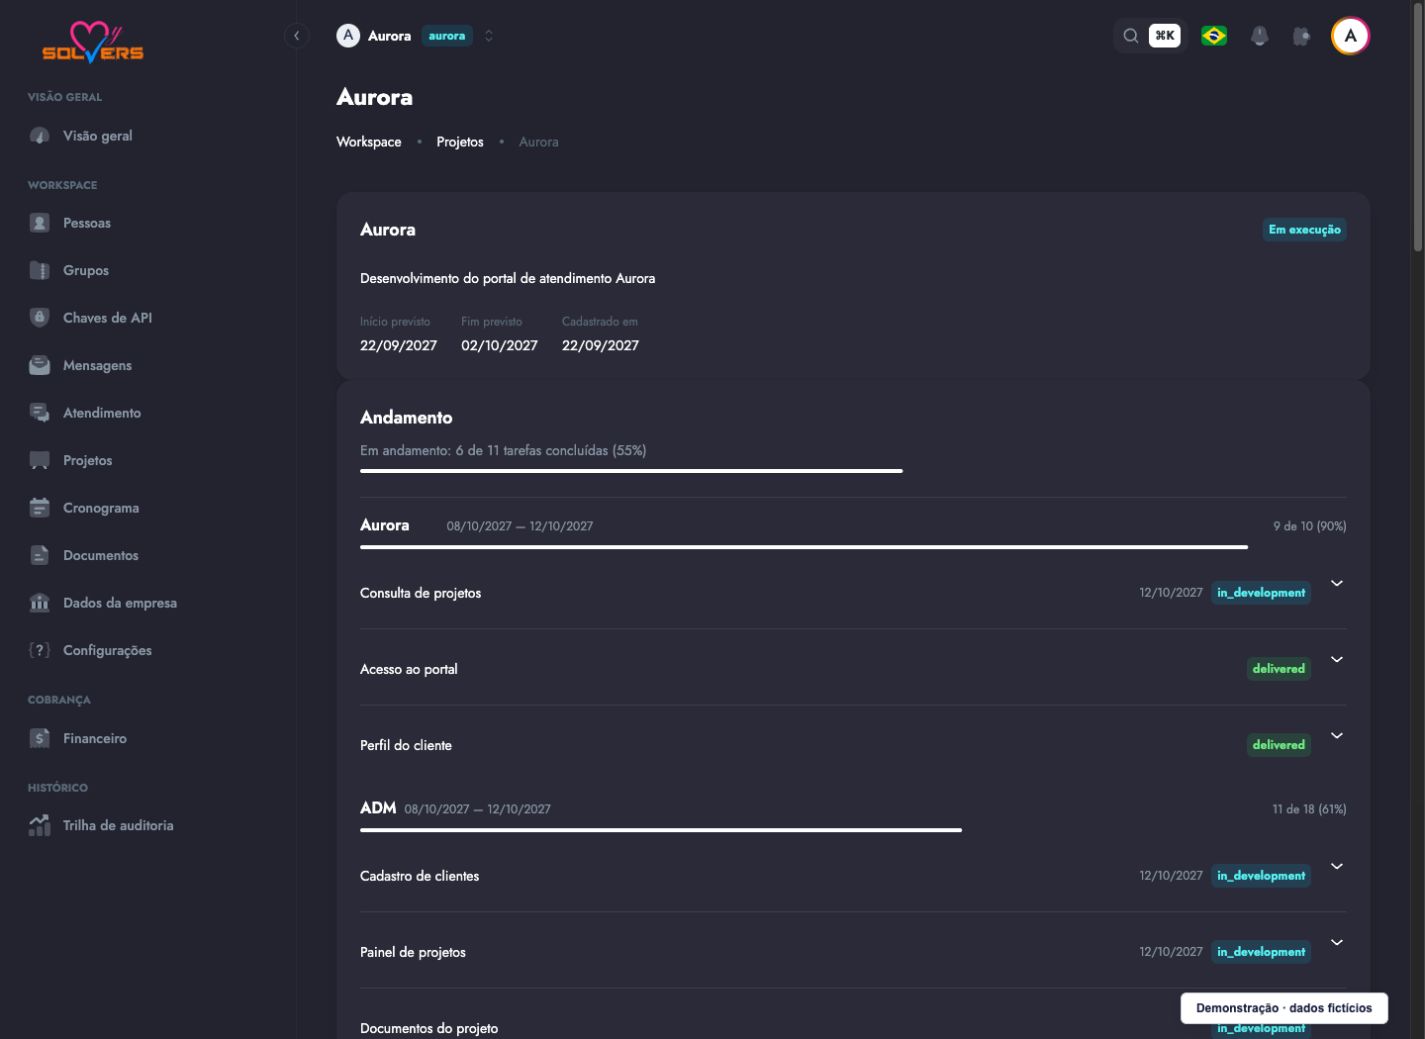Click the Em execução status badge
Screen dimensions: 1425x1039
point(1304,230)
